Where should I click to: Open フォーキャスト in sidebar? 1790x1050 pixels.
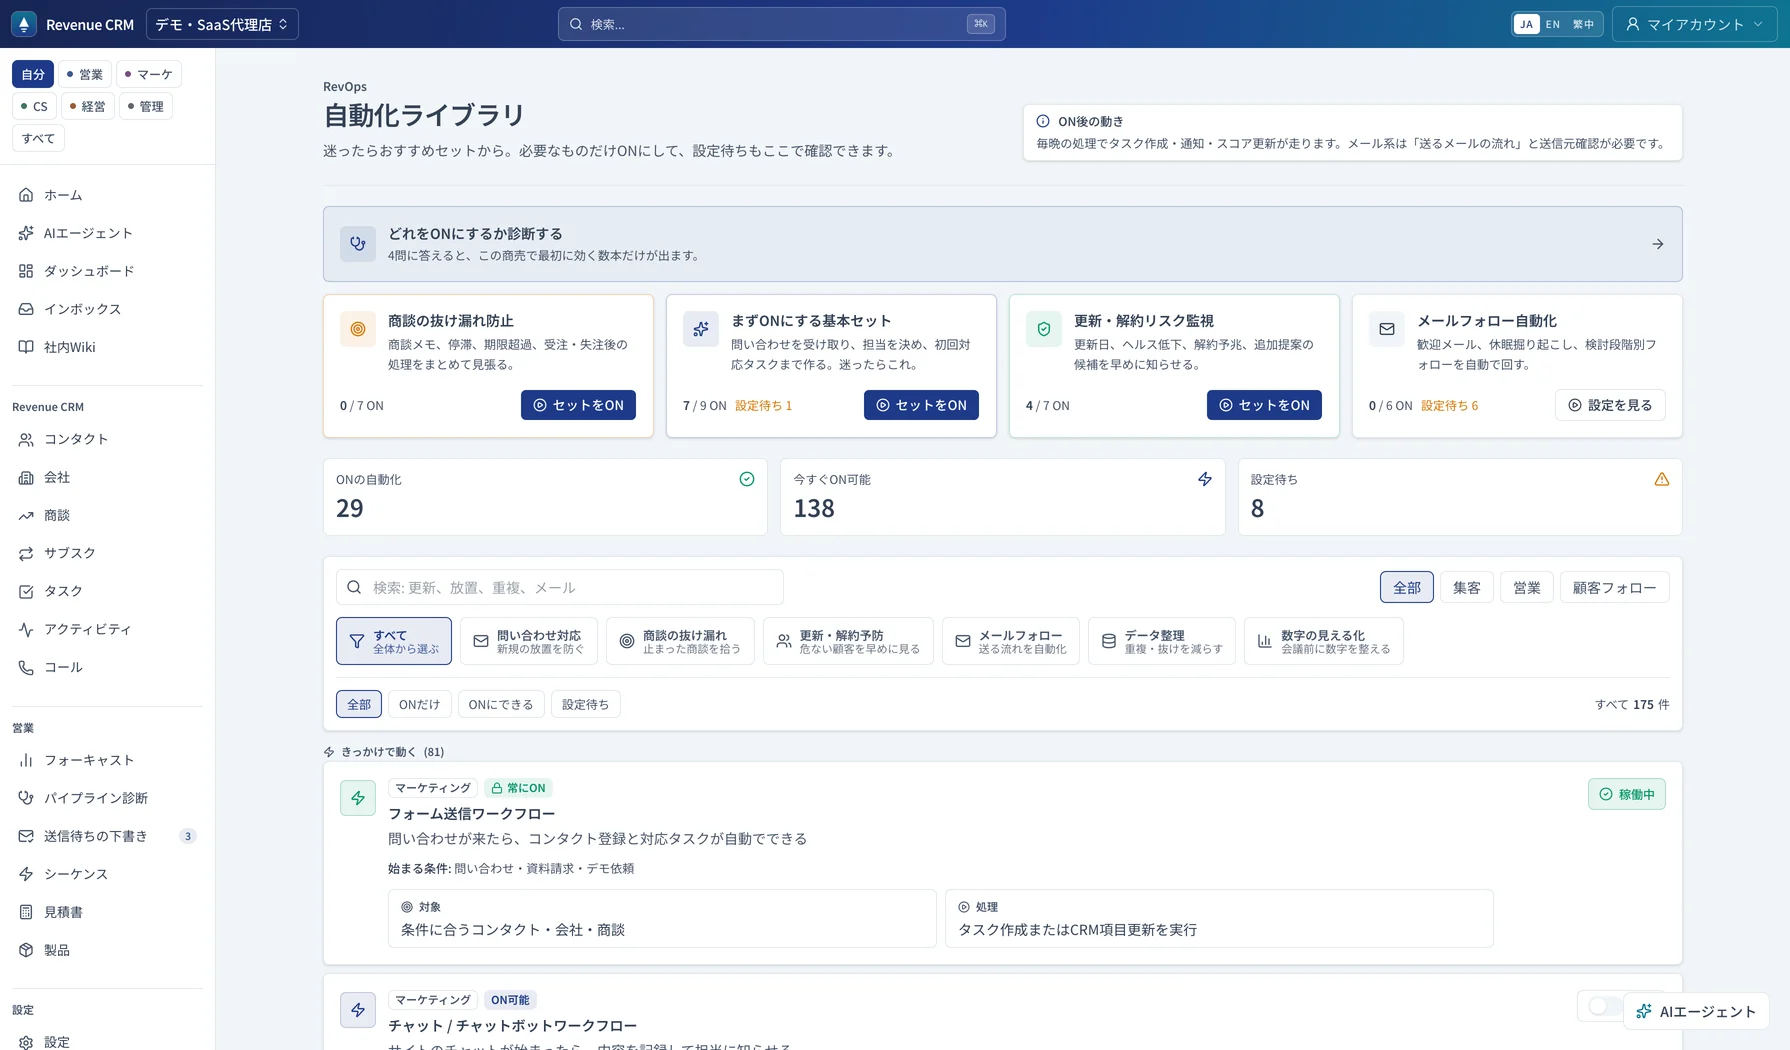click(x=107, y=760)
